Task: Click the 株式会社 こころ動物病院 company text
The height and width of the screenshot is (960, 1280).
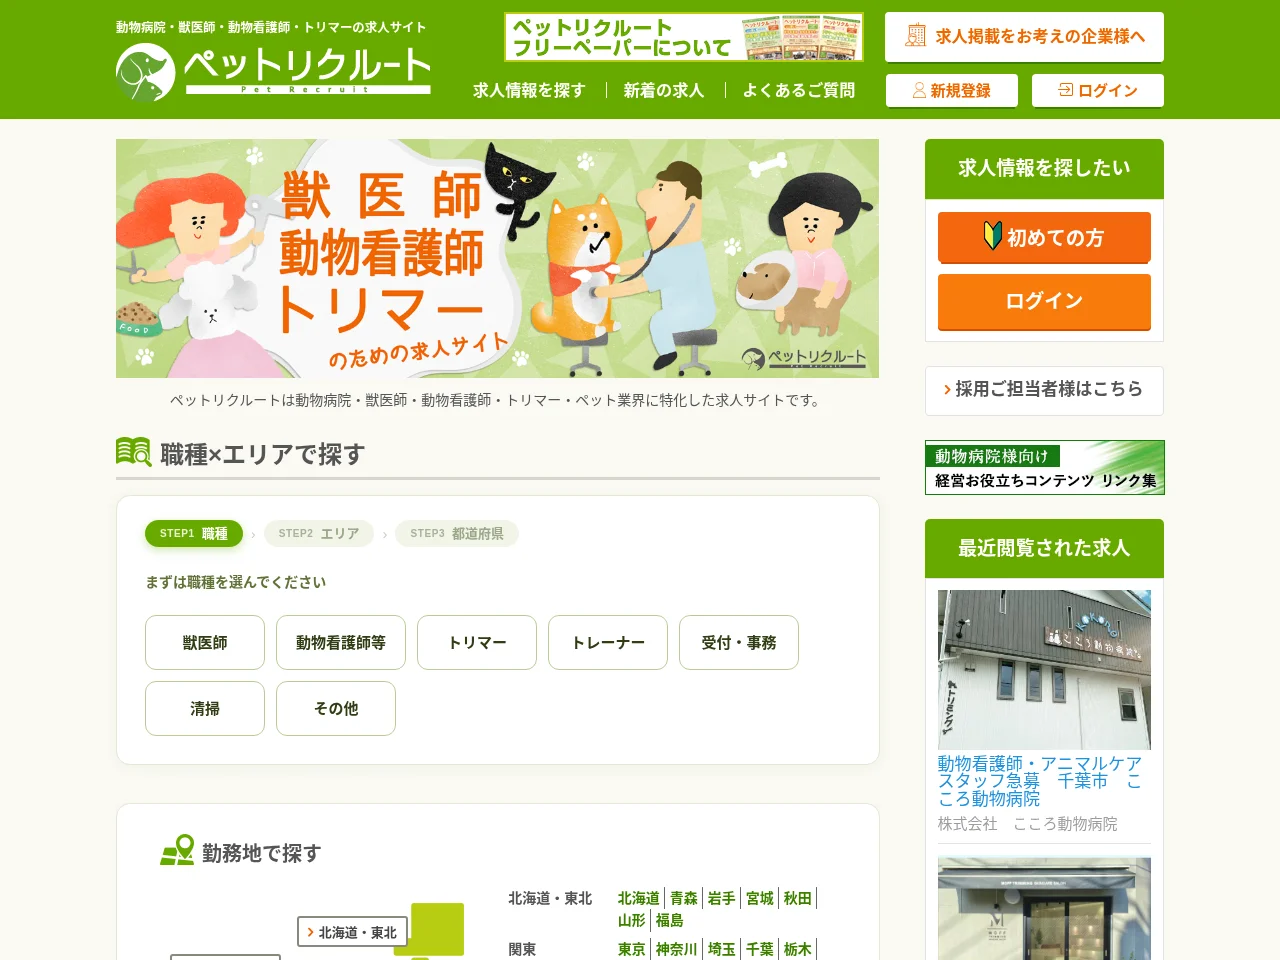Action: click(x=1028, y=824)
